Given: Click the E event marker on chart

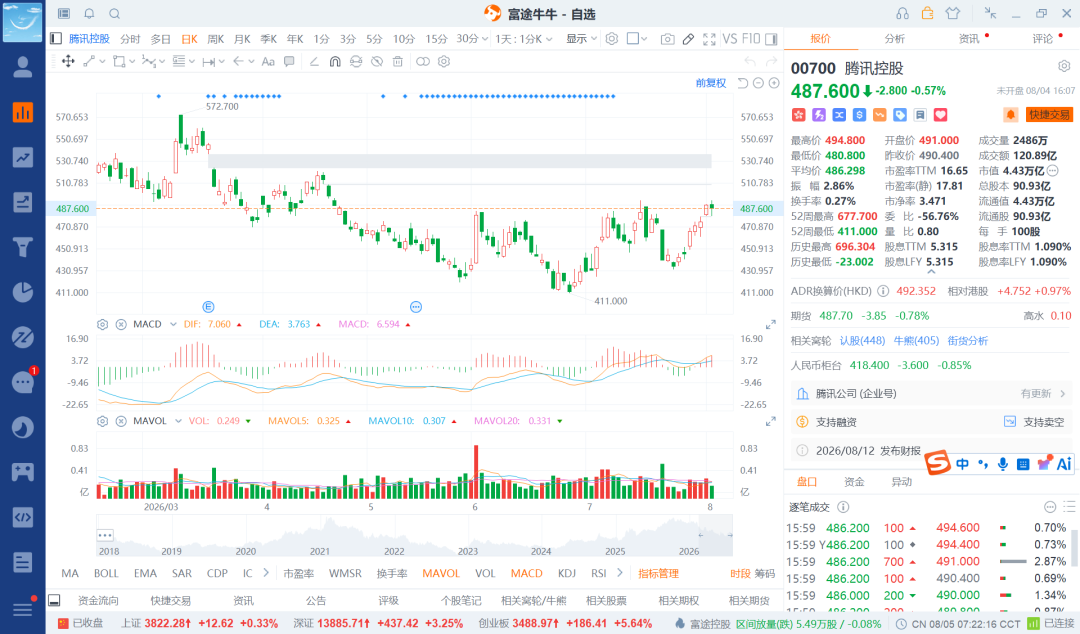Looking at the screenshot, I should point(208,307).
